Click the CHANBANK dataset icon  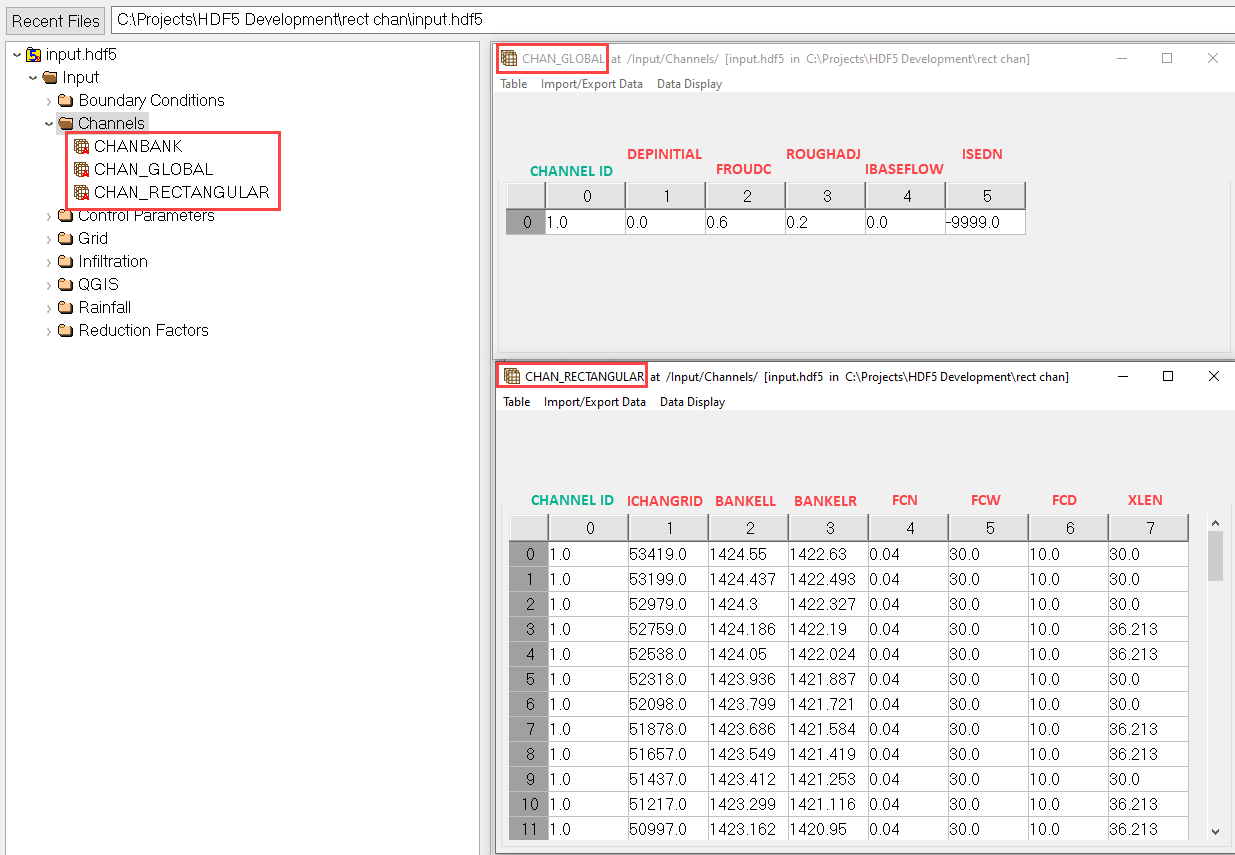coord(82,147)
